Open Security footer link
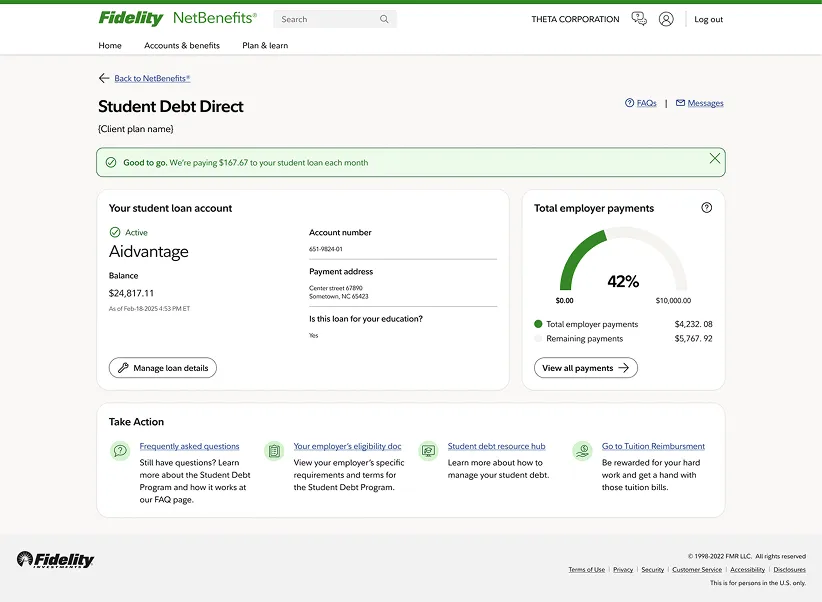Screen dimensions: 822x602 653,569
